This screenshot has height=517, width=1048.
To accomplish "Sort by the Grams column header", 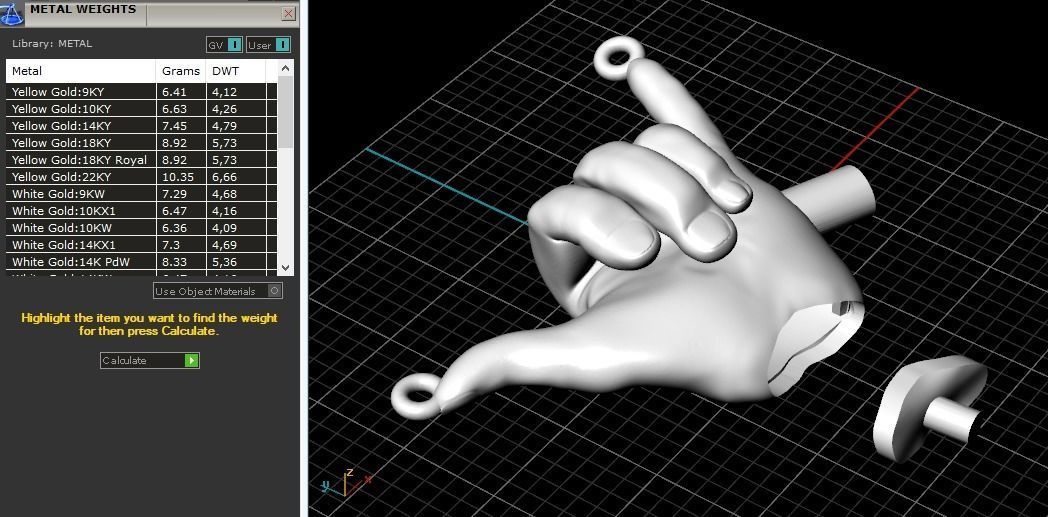I will click(181, 71).
